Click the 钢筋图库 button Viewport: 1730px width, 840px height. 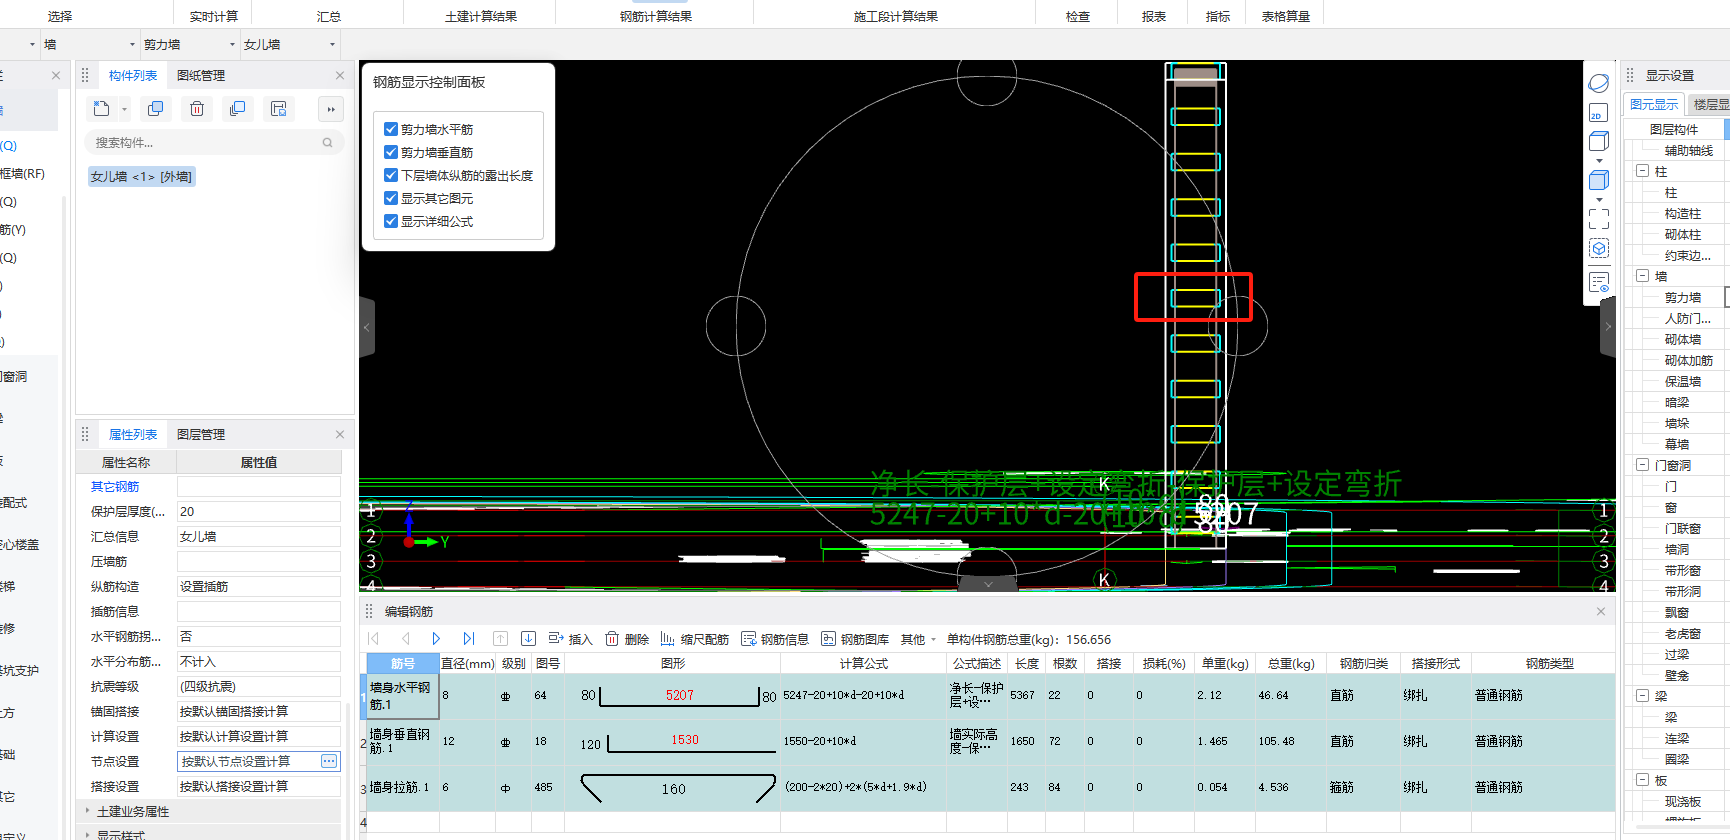pyautogui.click(x=855, y=639)
